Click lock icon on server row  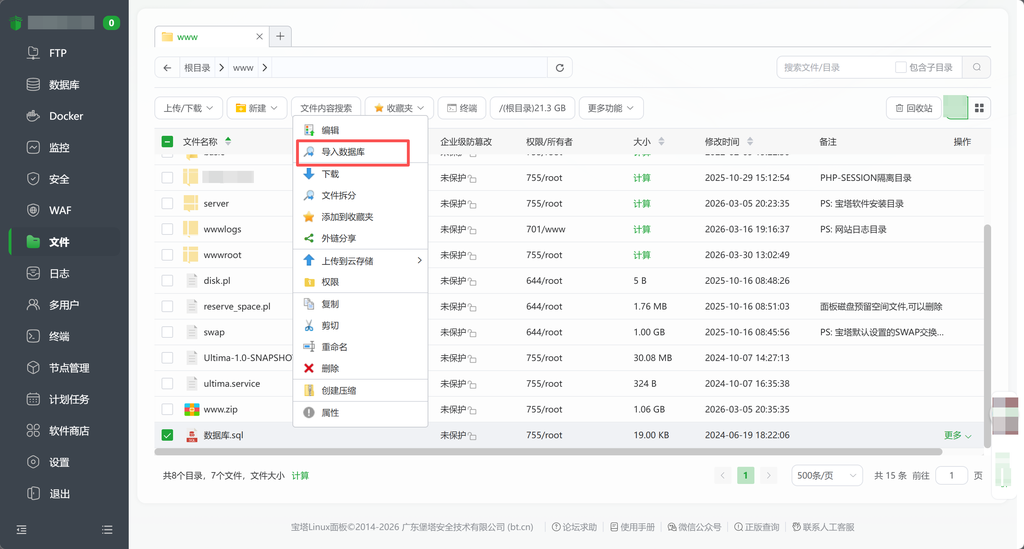coord(472,204)
